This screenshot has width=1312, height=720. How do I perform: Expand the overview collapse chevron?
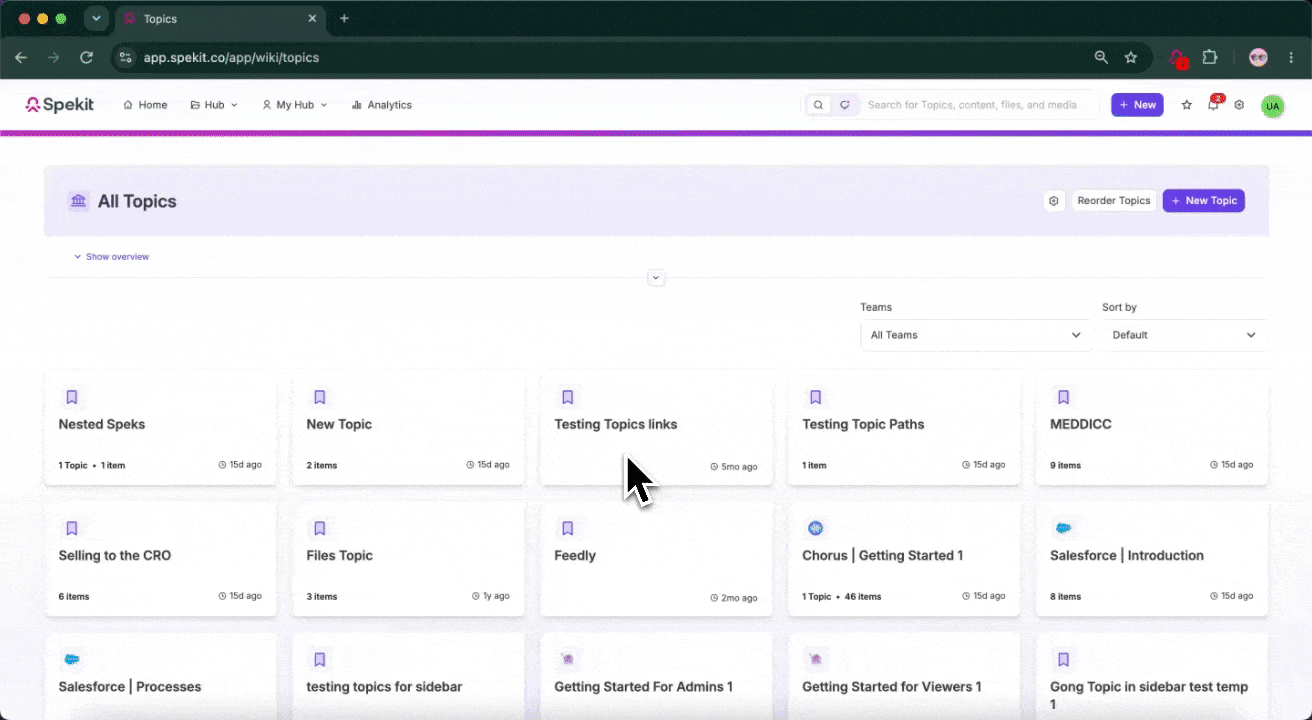[x=656, y=278]
